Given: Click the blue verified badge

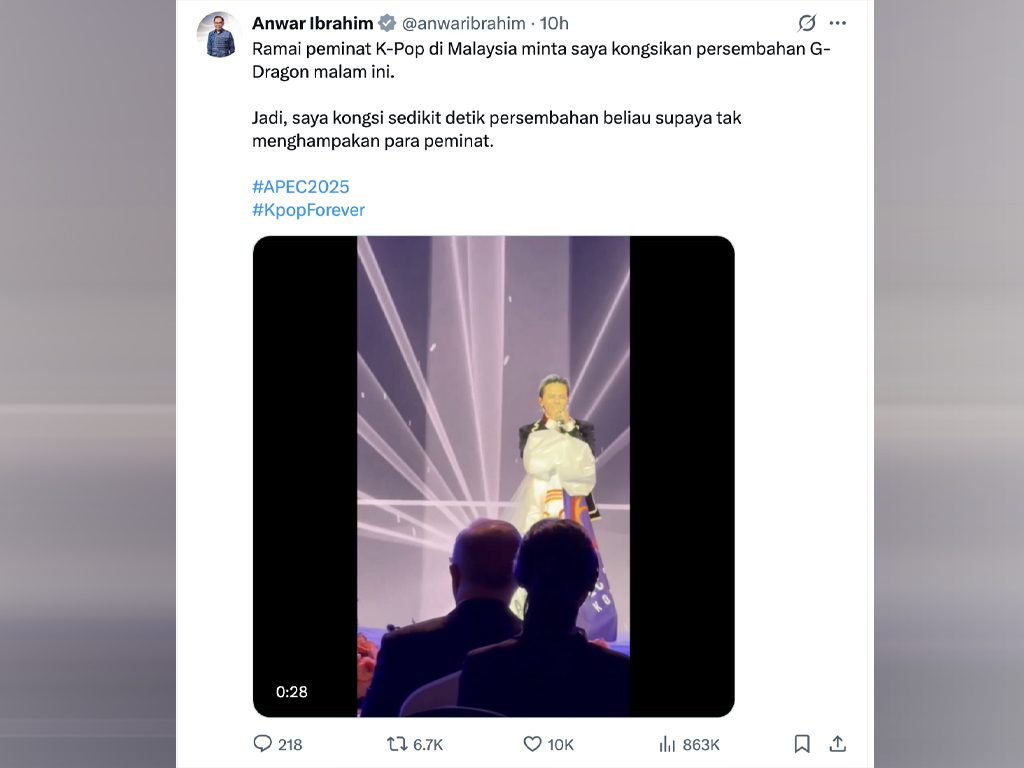Looking at the screenshot, I should tap(387, 23).
